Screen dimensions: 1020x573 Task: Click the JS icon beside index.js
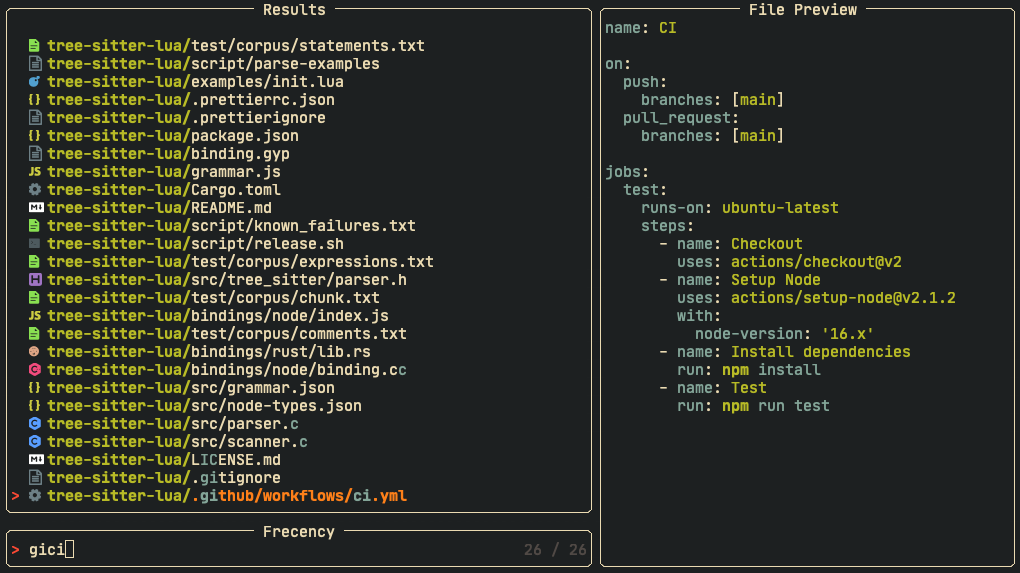pos(34,315)
